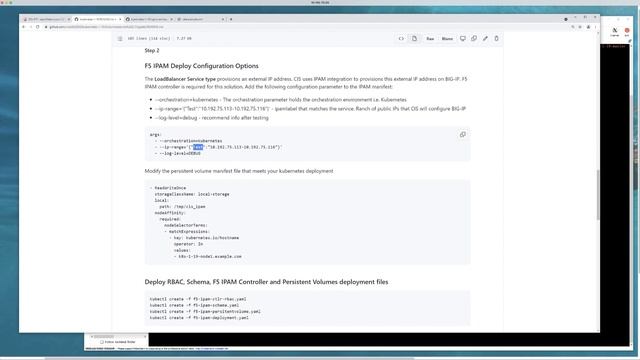640x360 pixels.
Task: Copy raw file contents icon
Action: tap(474, 38)
